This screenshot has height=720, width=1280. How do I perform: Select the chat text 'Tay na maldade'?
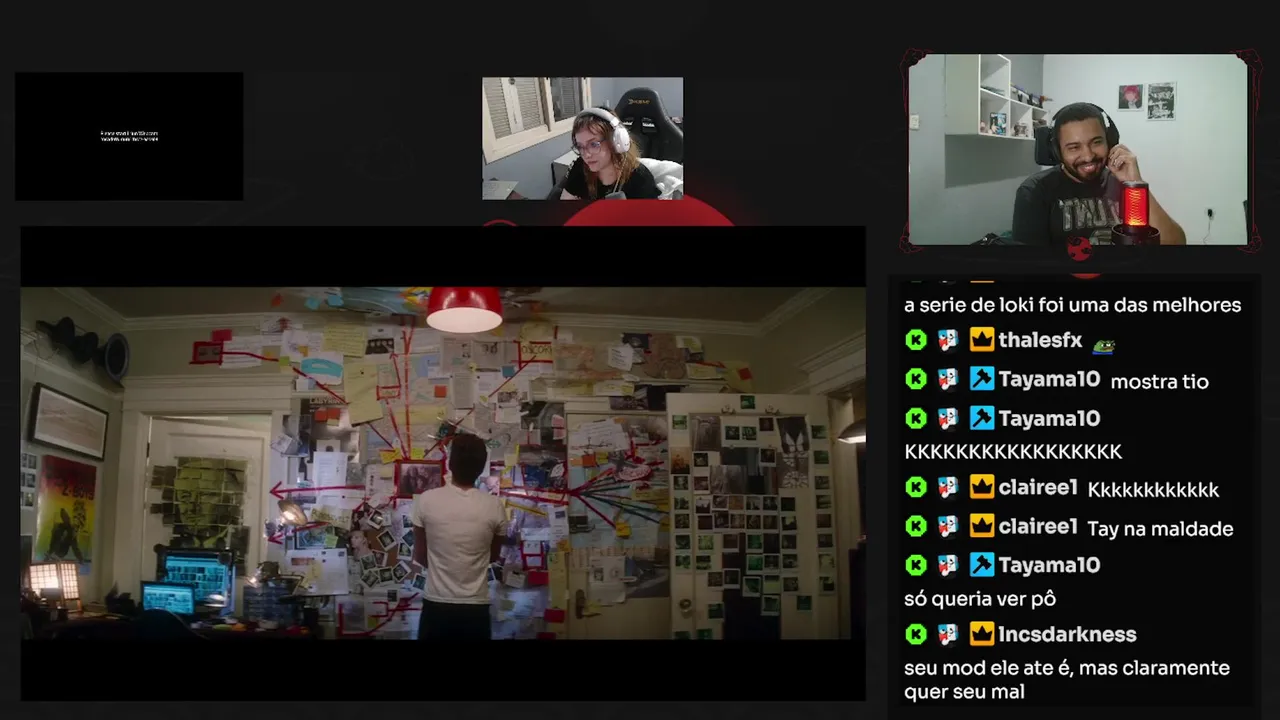[x=1160, y=529]
